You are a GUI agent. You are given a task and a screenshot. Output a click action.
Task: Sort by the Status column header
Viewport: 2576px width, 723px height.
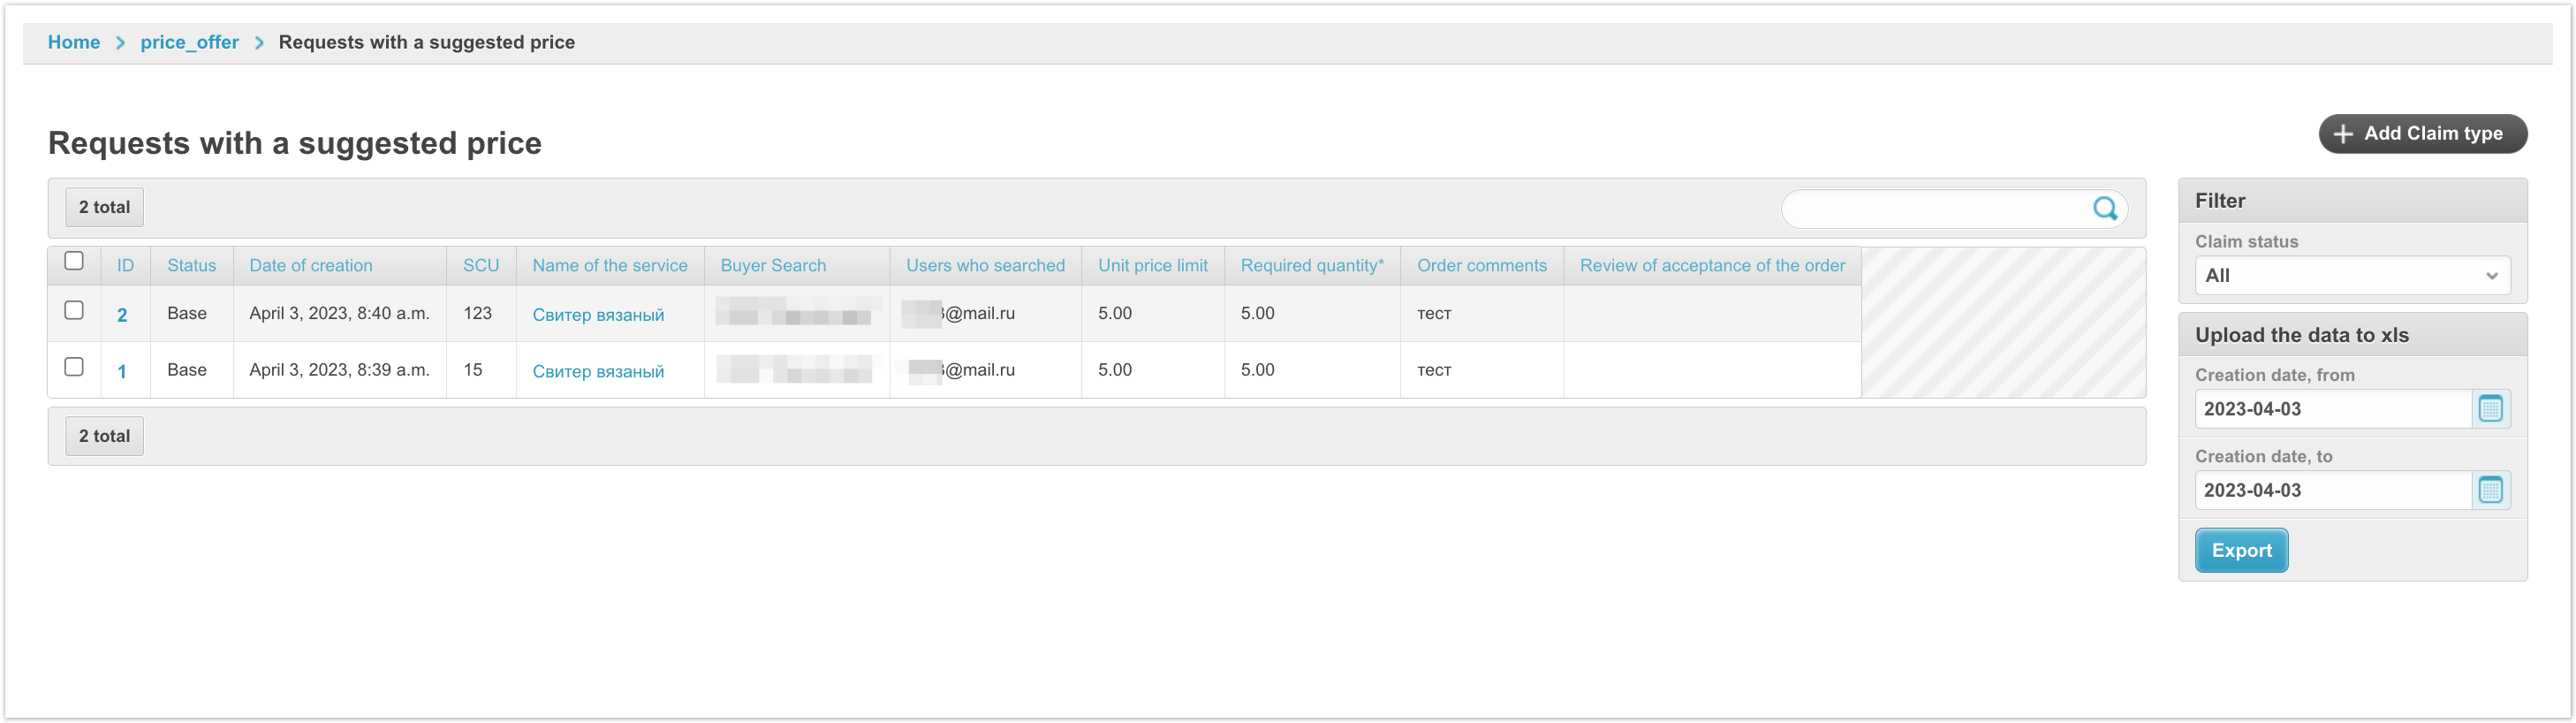(191, 266)
